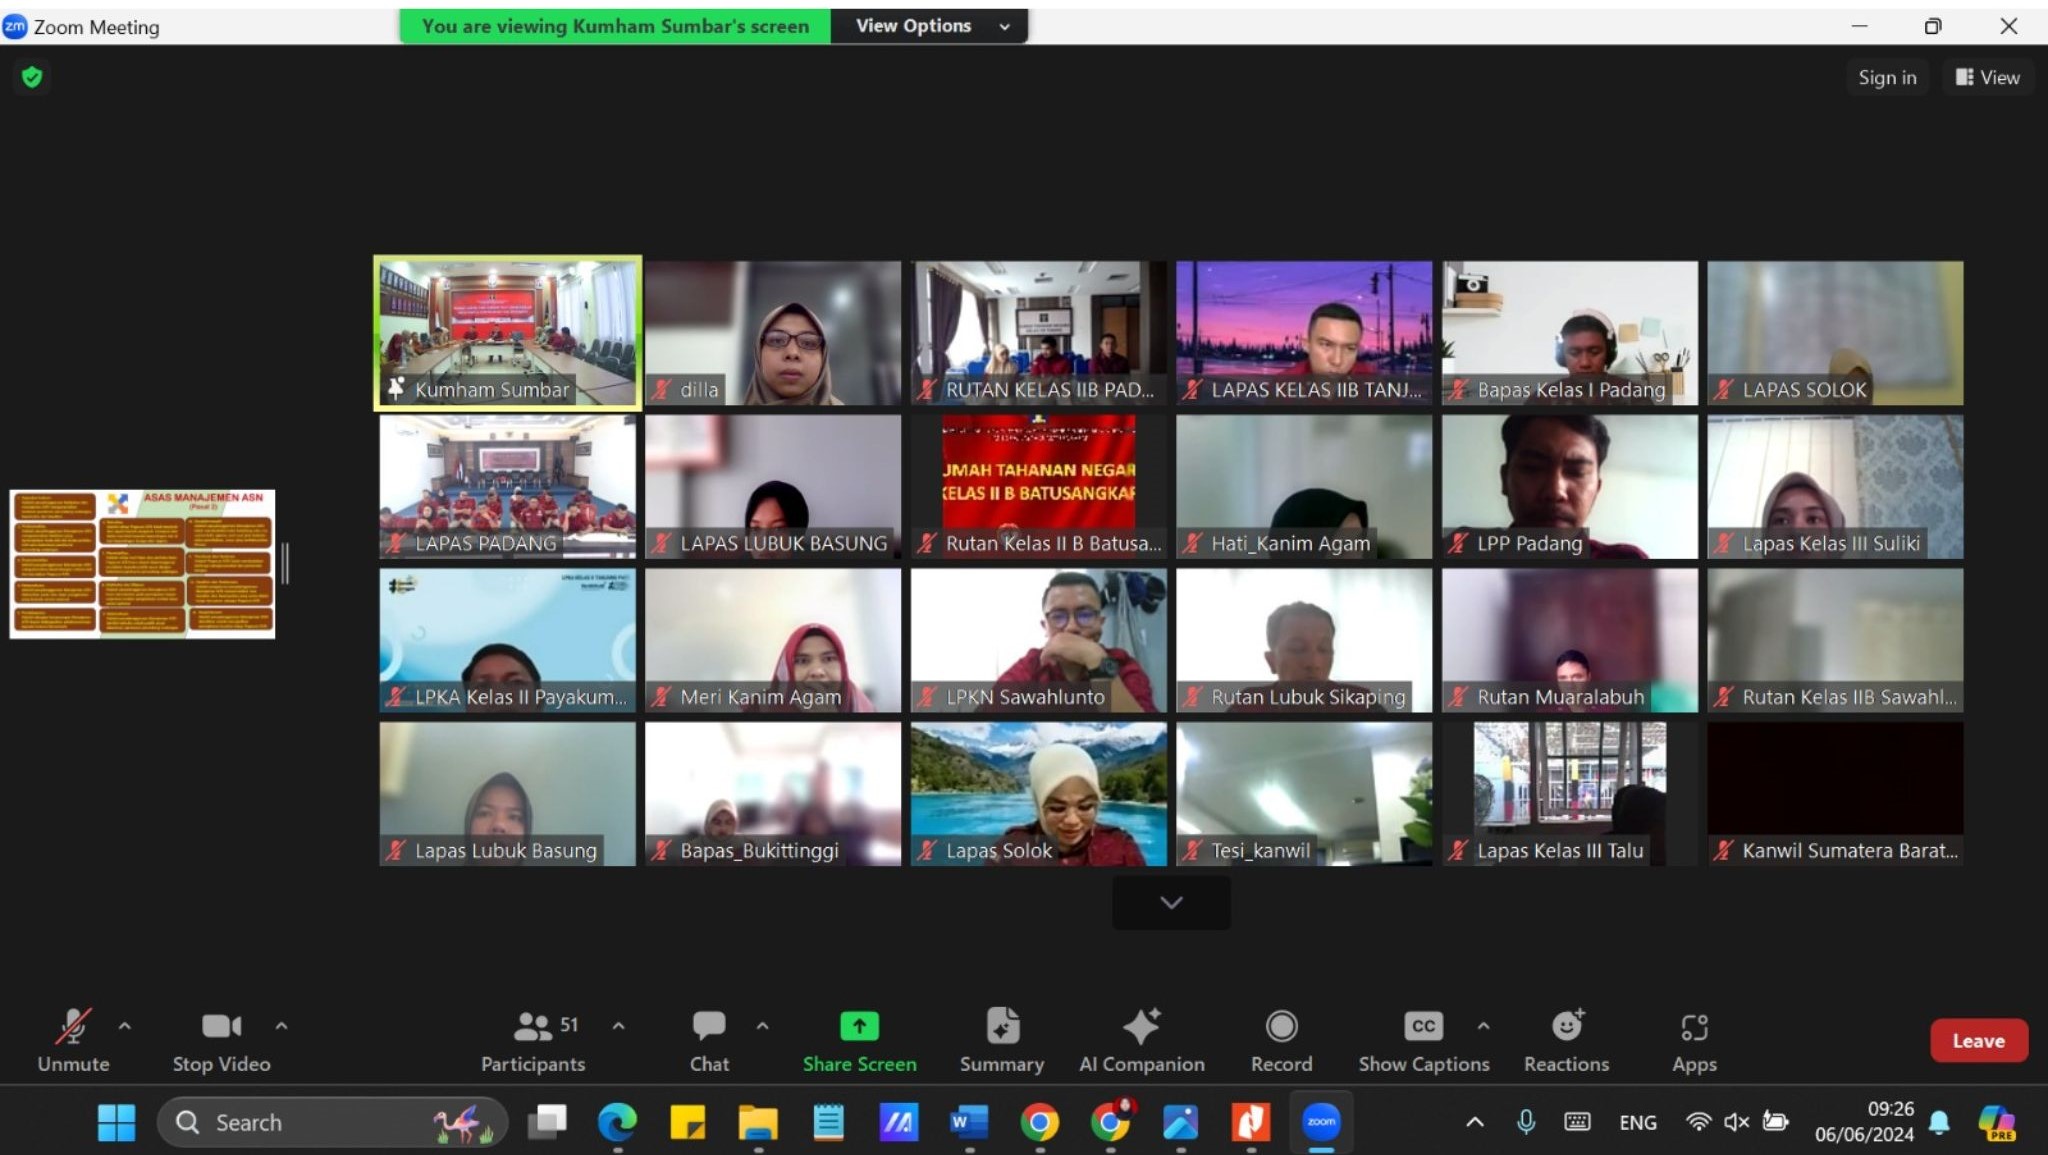This screenshot has height=1155, width=2048.
Task: Expand arrow next to Chat
Action: pyautogui.click(x=762, y=1026)
